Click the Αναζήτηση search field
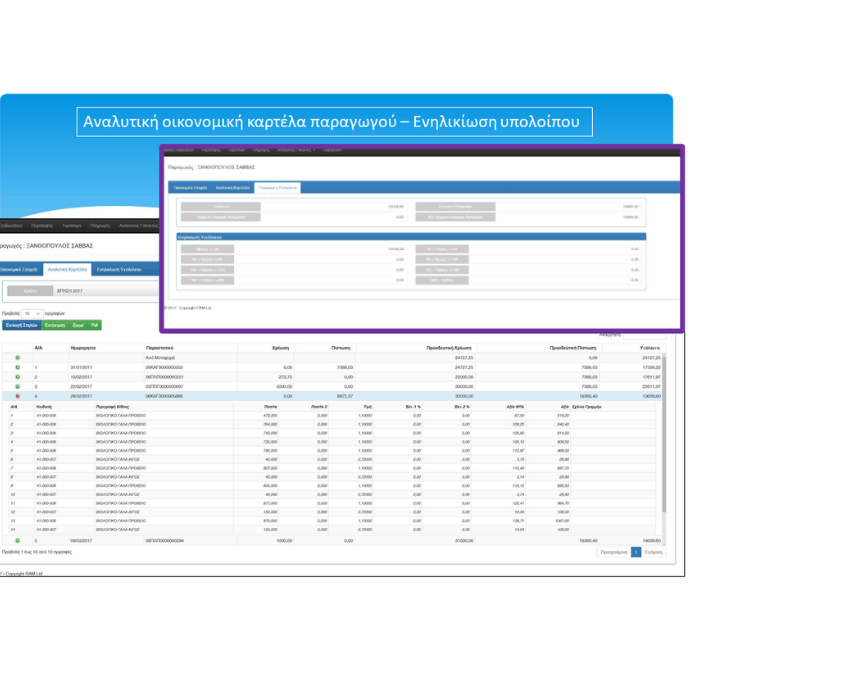The width and height of the screenshot is (845, 684). [645, 335]
